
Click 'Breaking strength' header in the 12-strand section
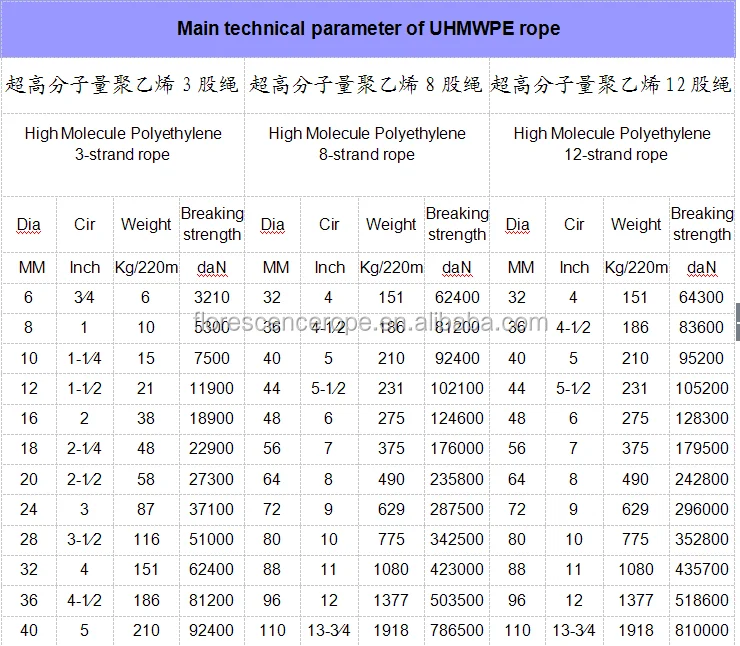(701, 224)
